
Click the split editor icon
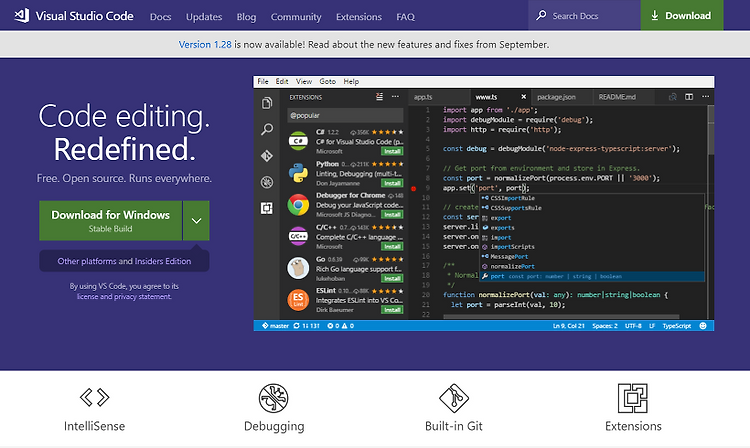[x=689, y=97]
